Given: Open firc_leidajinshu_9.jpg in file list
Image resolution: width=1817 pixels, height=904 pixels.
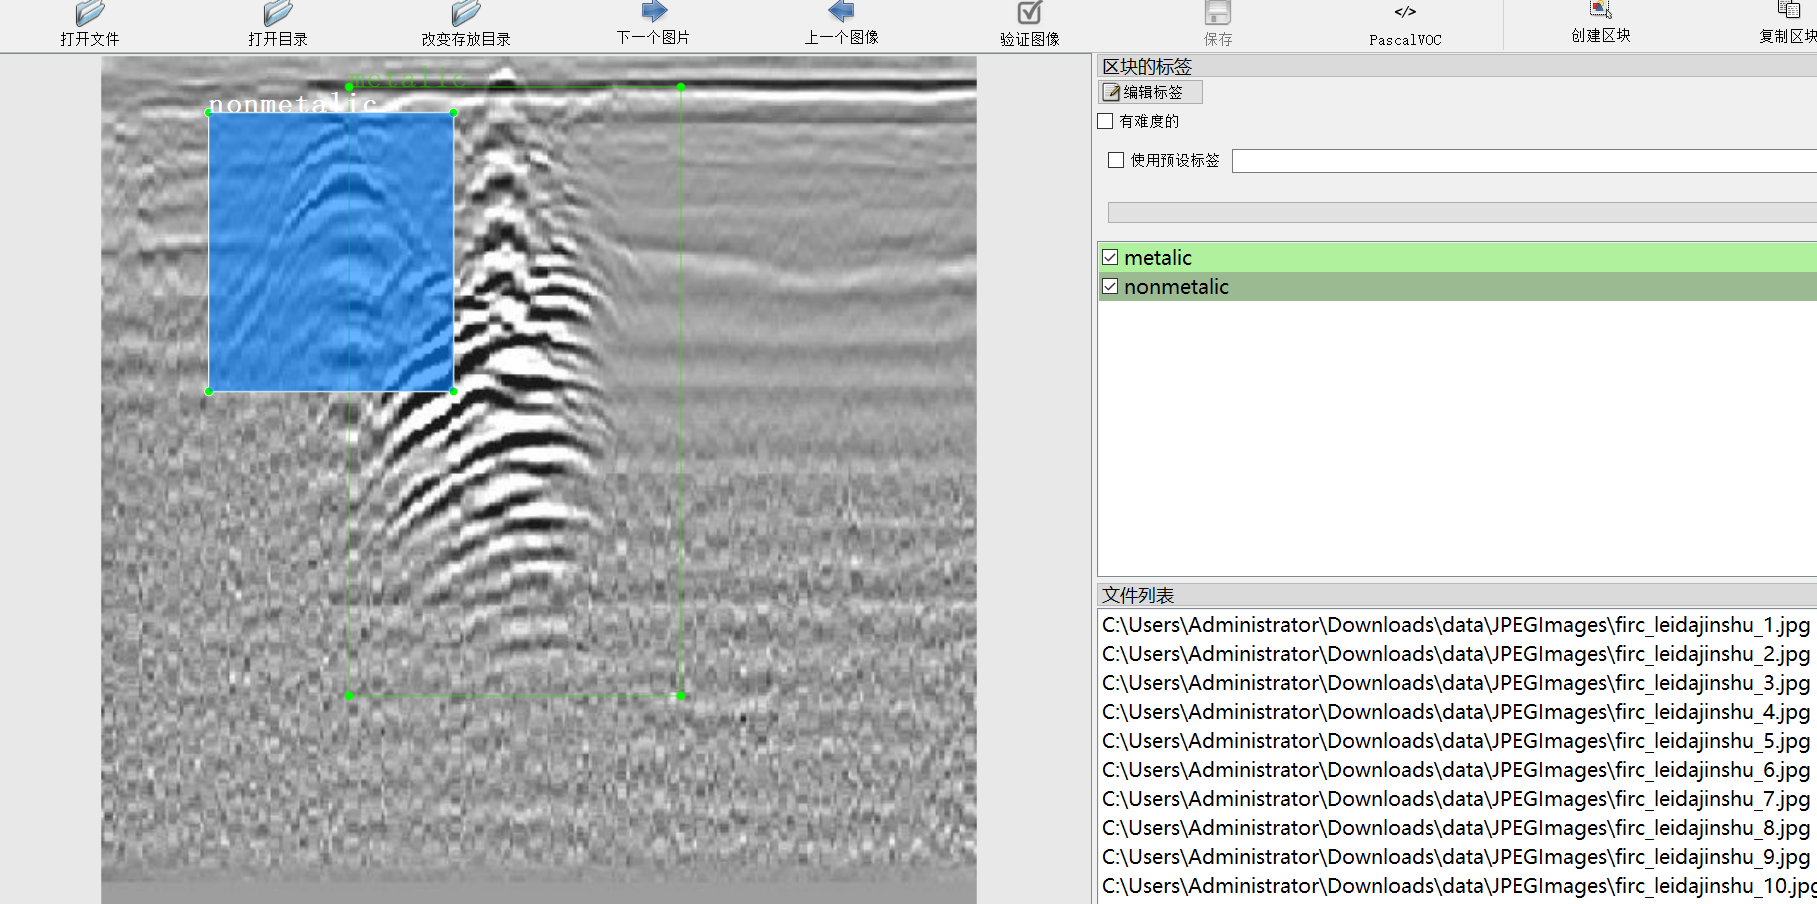Looking at the screenshot, I should pos(1456,857).
